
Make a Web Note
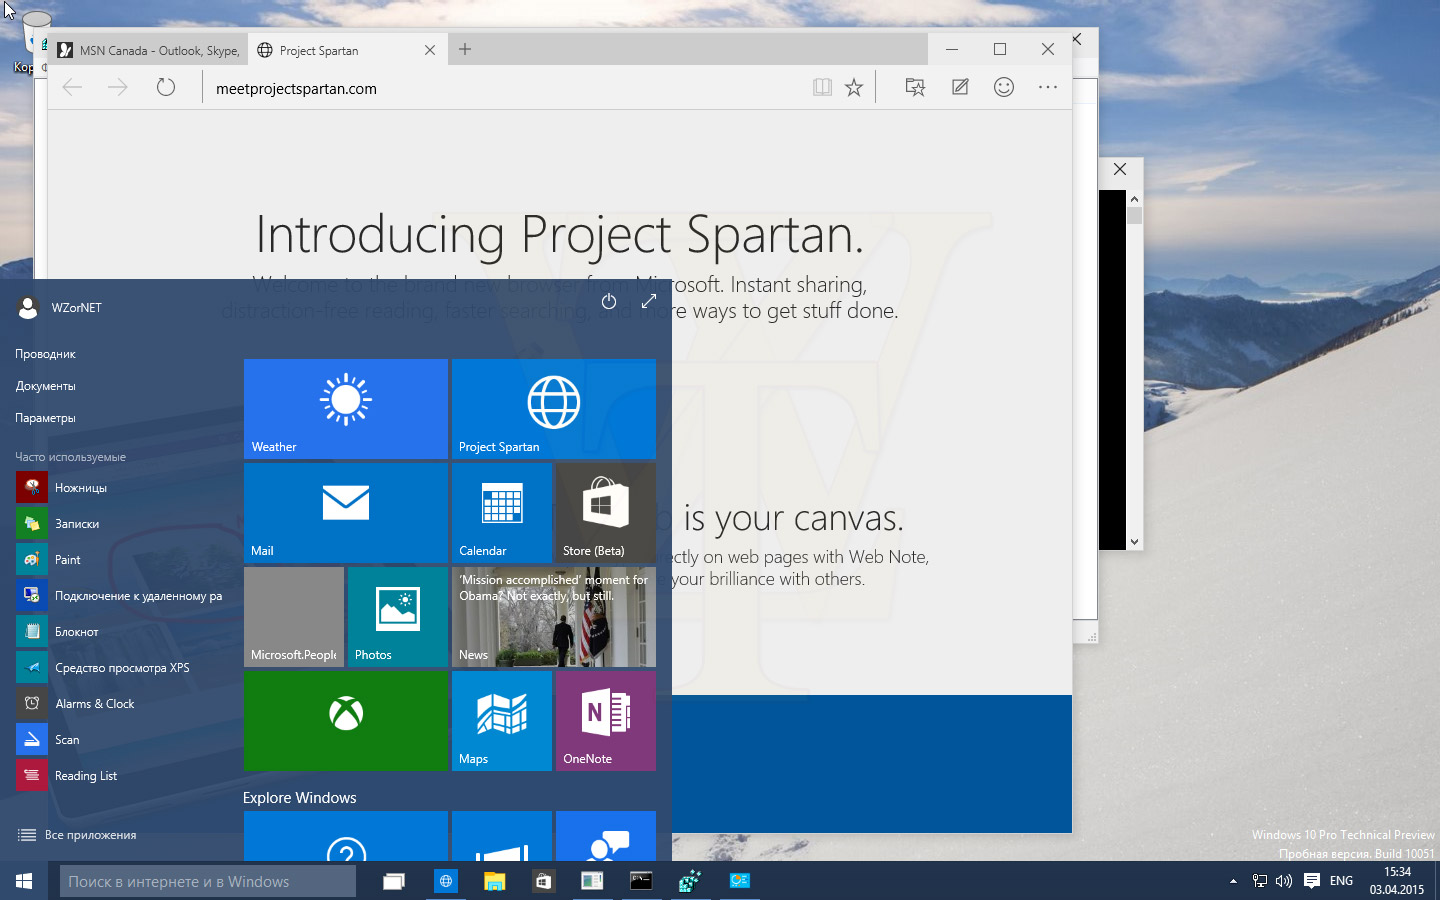click(x=960, y=88)
